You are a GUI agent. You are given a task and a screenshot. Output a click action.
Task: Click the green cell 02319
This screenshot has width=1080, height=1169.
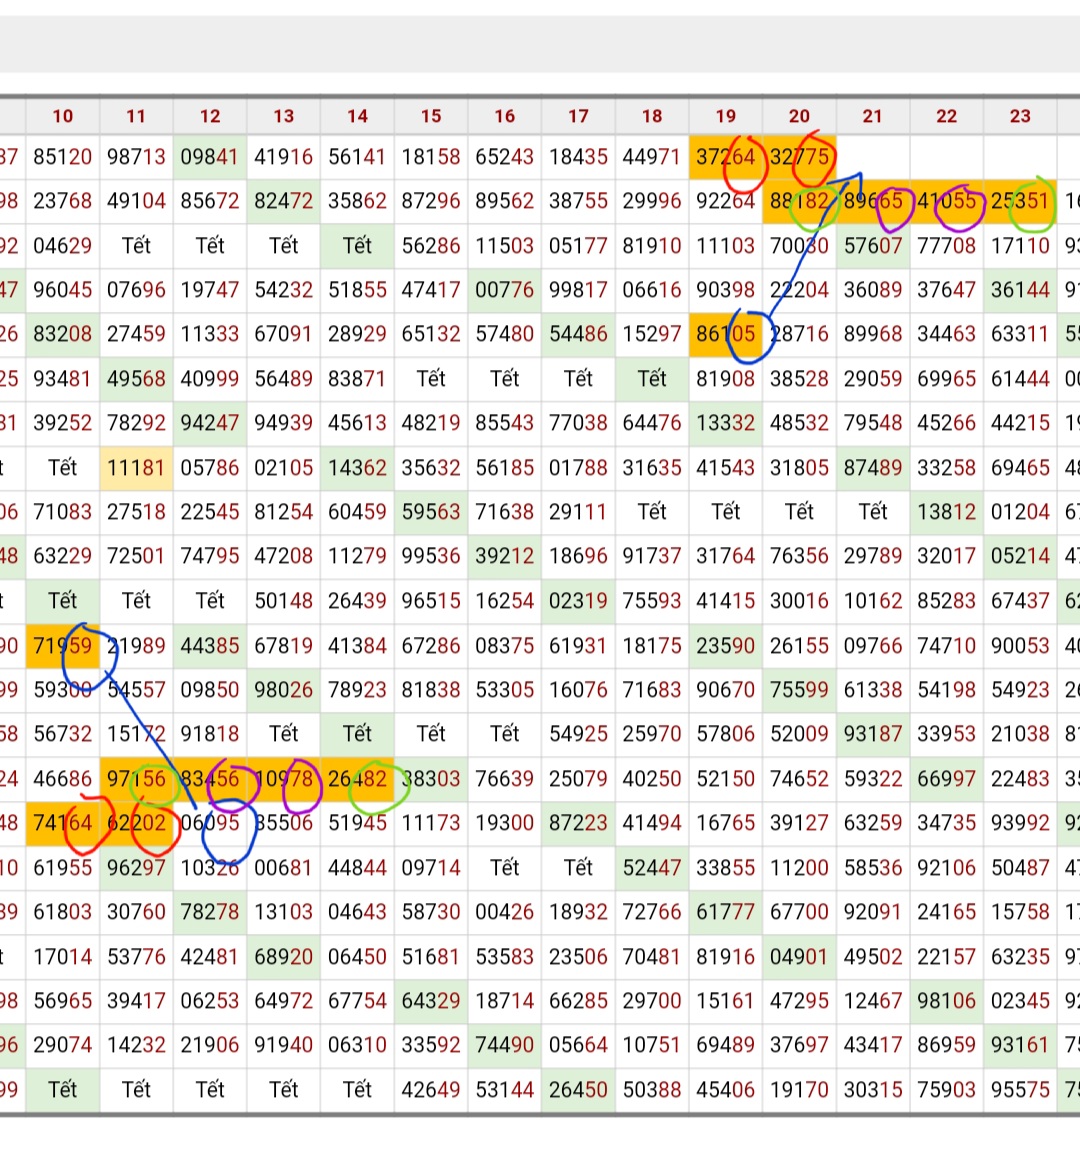pos(578,601)
